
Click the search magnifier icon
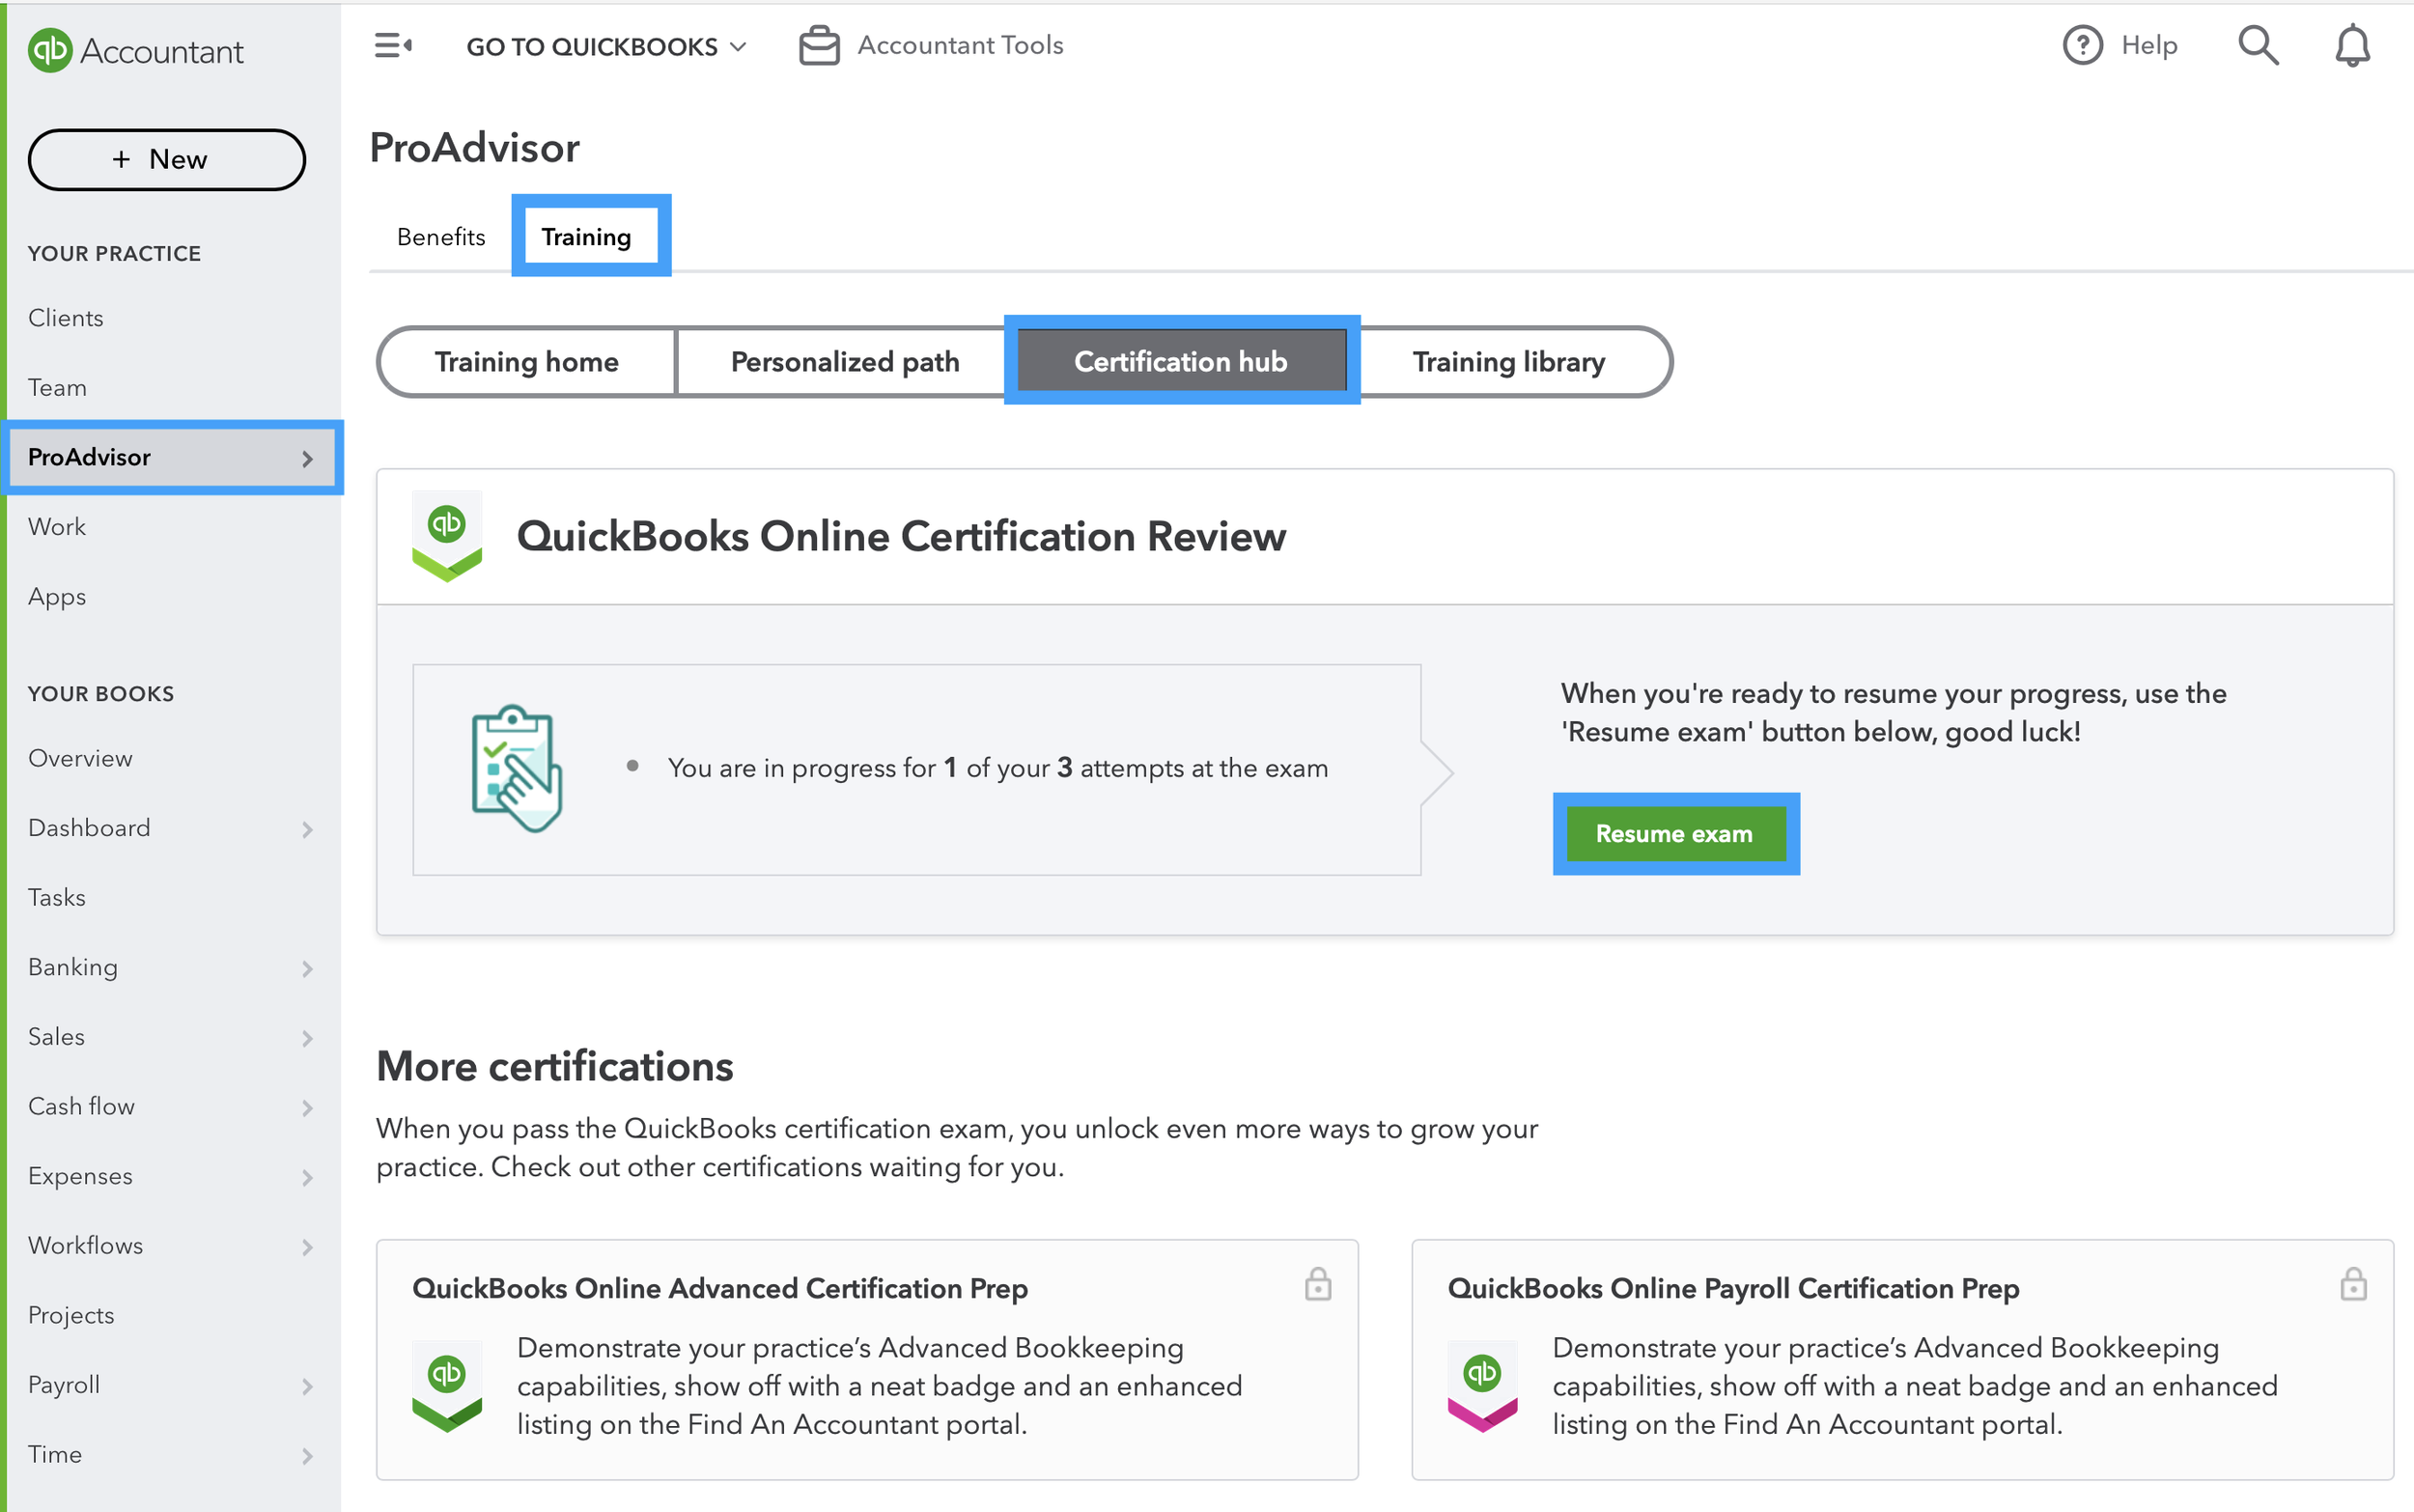tap(2257, 46)
